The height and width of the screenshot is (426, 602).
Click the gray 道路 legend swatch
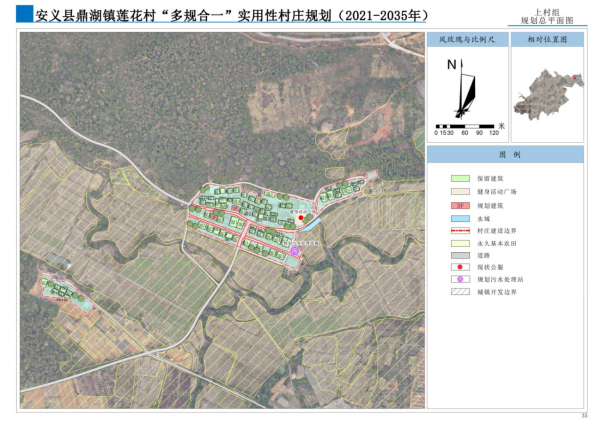click(x=460, y=254)
